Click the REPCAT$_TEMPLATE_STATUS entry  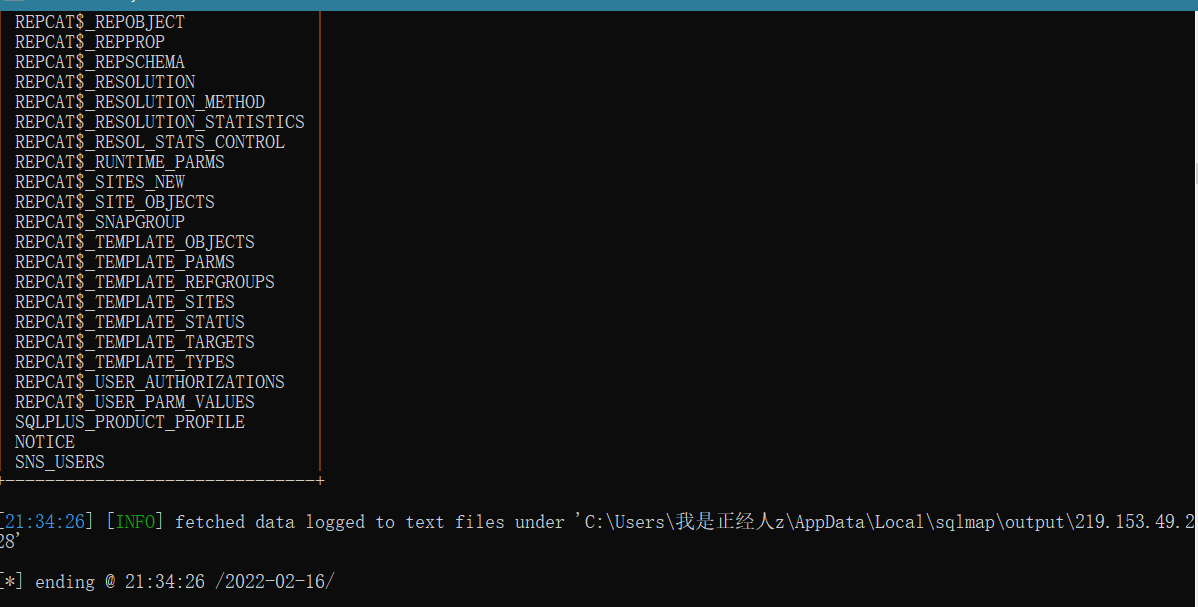[x=130, y=322]
